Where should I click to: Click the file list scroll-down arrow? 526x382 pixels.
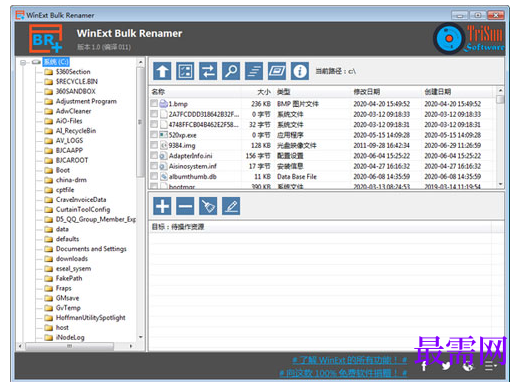(500, 184)
